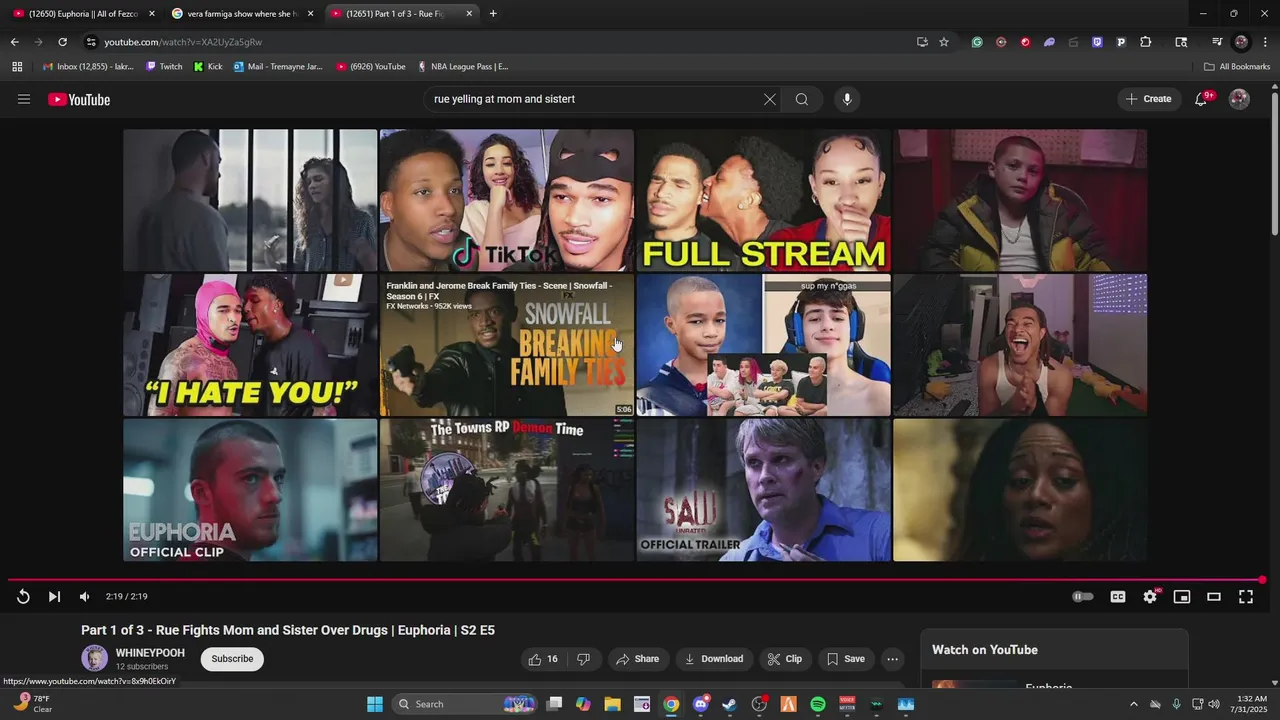Toggle closed captions
The width and height of the screenshot is (1280, 720).
tap(1118, 597)
